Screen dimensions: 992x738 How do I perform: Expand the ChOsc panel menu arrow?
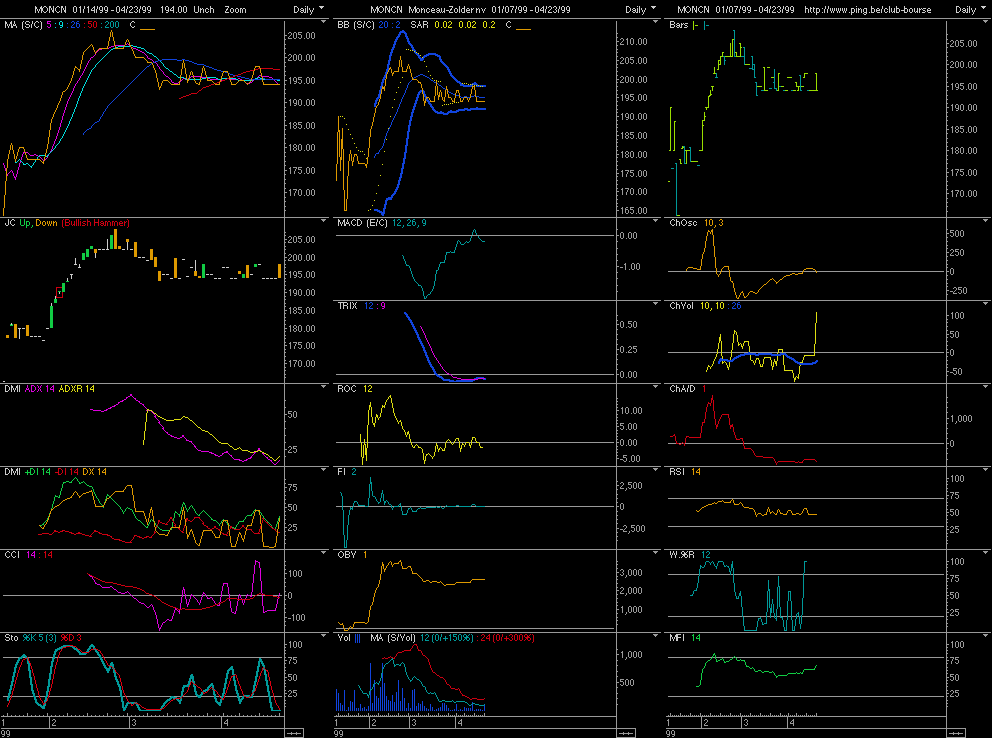(986, 221)
